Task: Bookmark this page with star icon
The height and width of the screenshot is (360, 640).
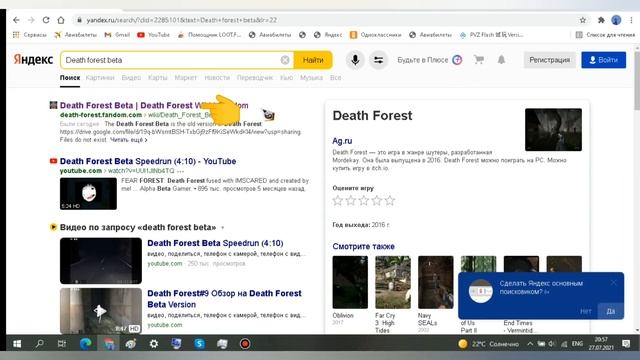Action: point(583,20)
